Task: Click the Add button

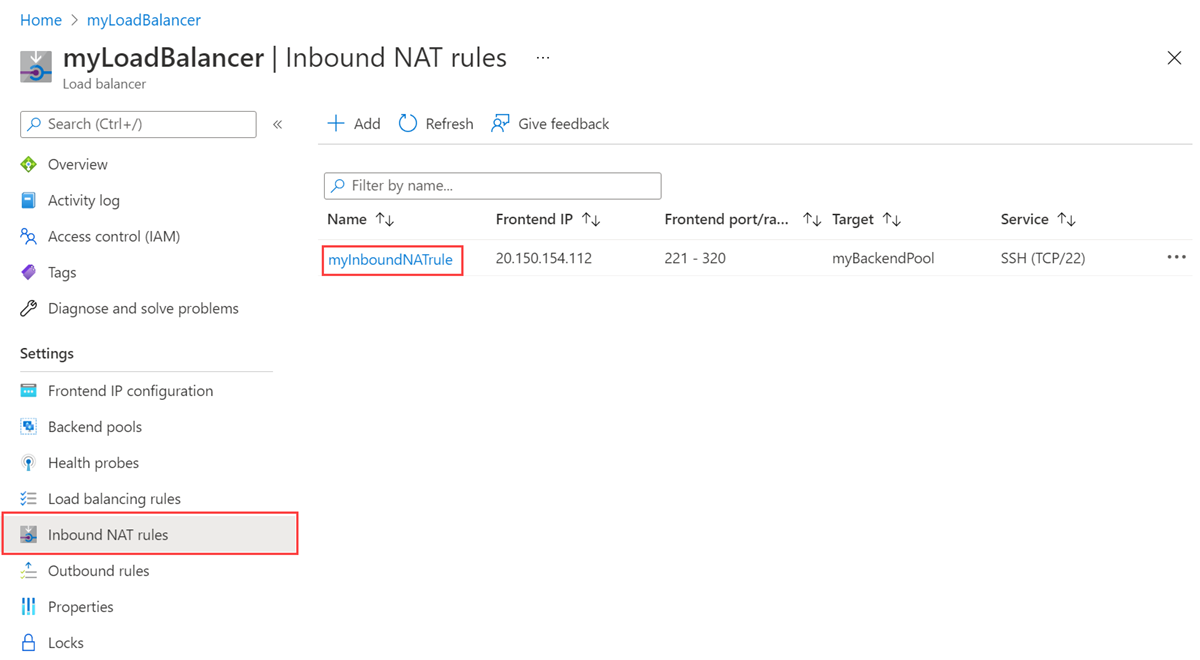Action: (x=354, y=124)
